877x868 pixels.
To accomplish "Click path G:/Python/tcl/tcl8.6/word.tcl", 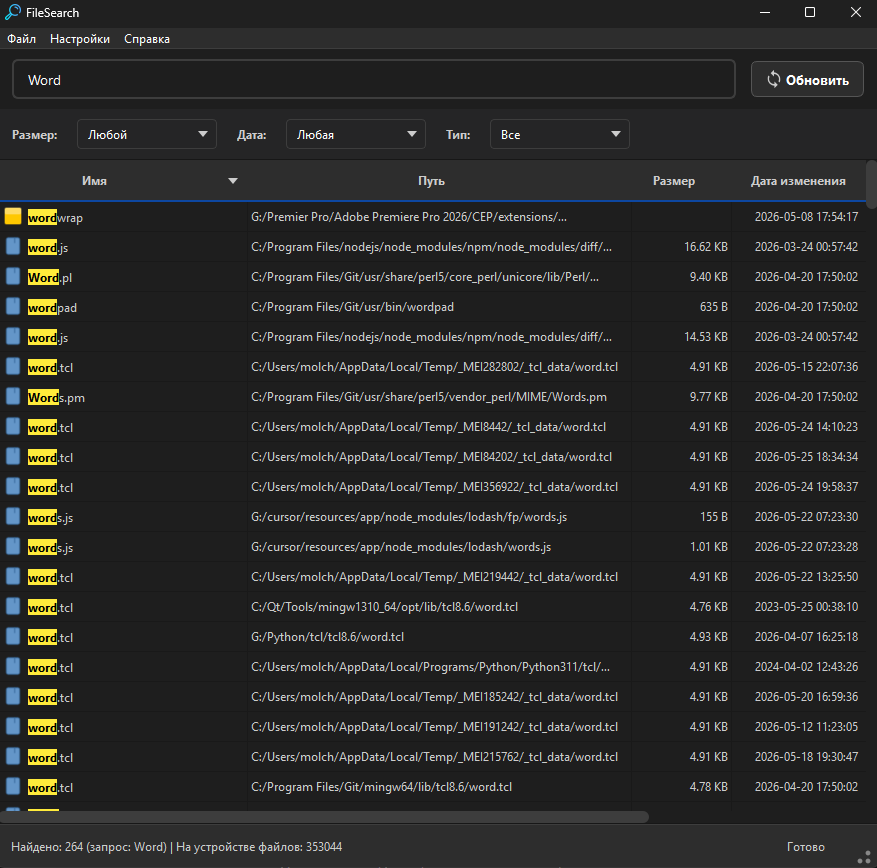I will [327, 636].
